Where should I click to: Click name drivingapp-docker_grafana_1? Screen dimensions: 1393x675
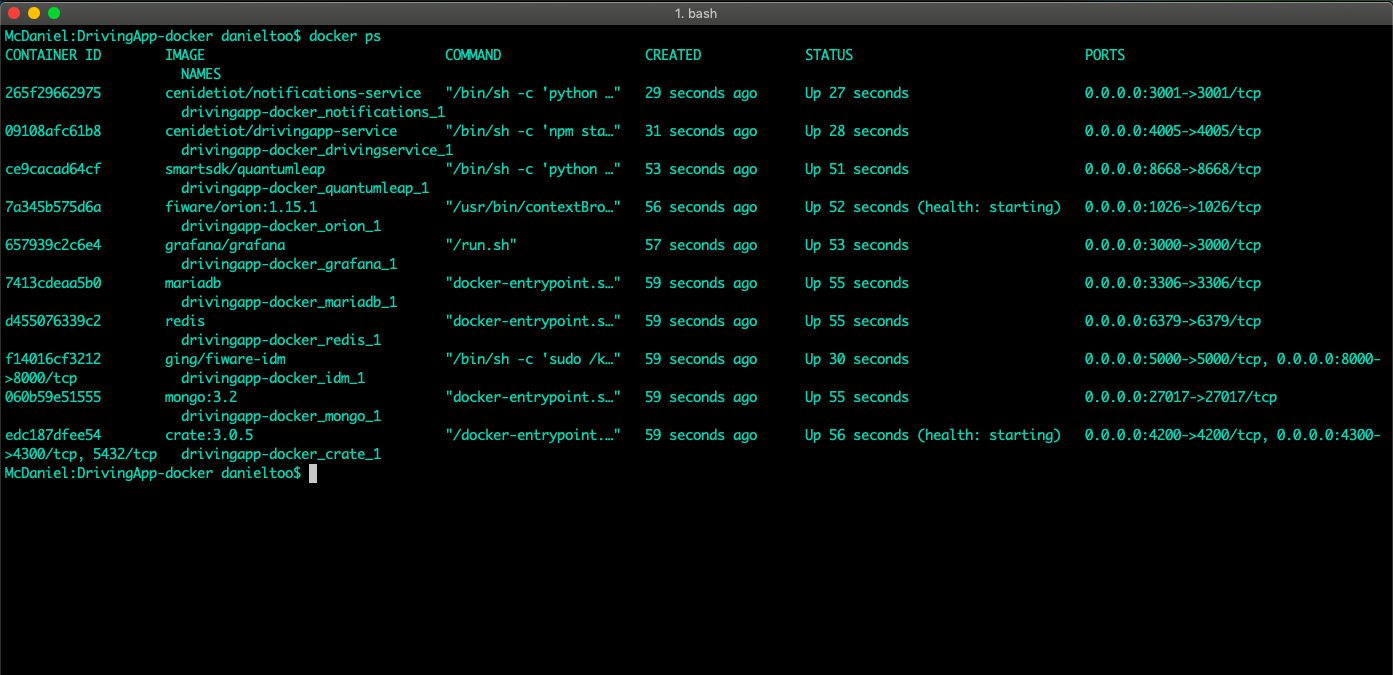[x=289, y=264]
